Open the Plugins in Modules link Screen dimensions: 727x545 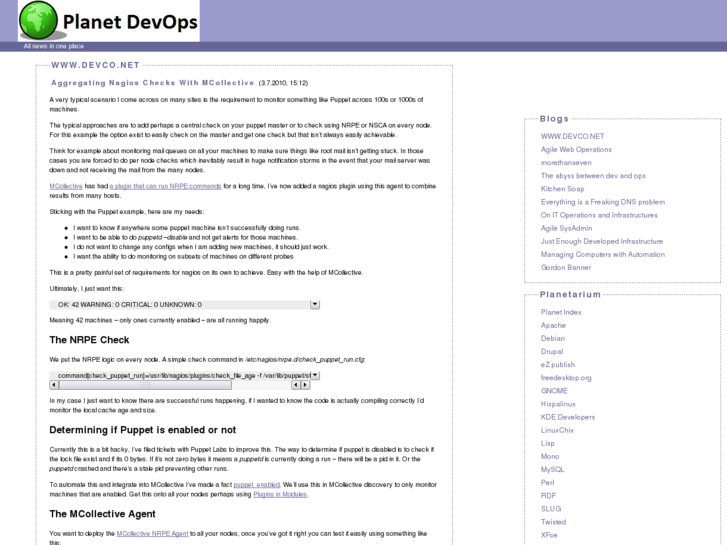280,494
